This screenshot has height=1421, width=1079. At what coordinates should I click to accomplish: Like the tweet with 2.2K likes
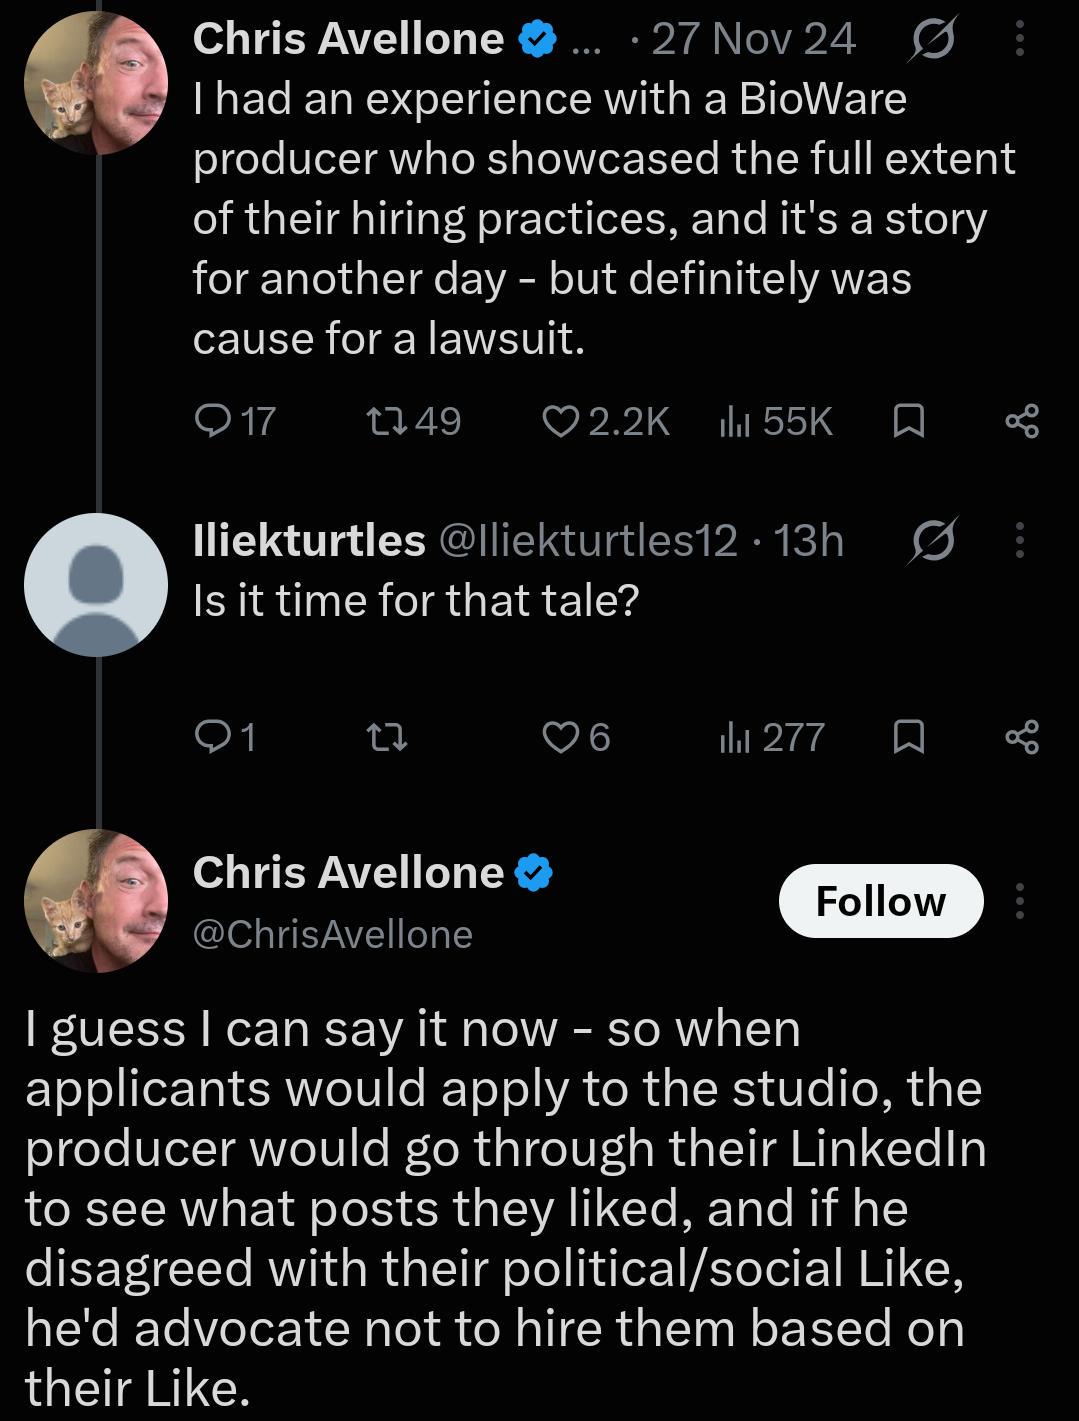605,421
